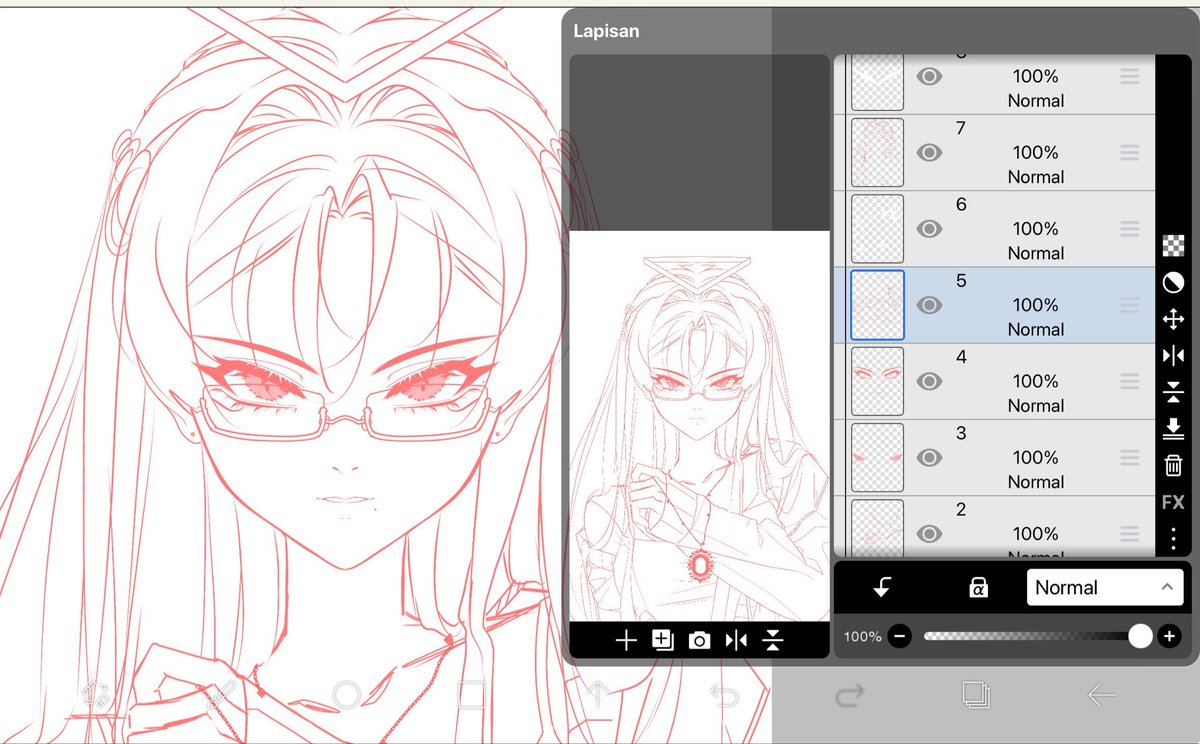The image size is (1200, 744).
Task: Hide layer 3 with its eye icon
Action: tap(929, 457)
